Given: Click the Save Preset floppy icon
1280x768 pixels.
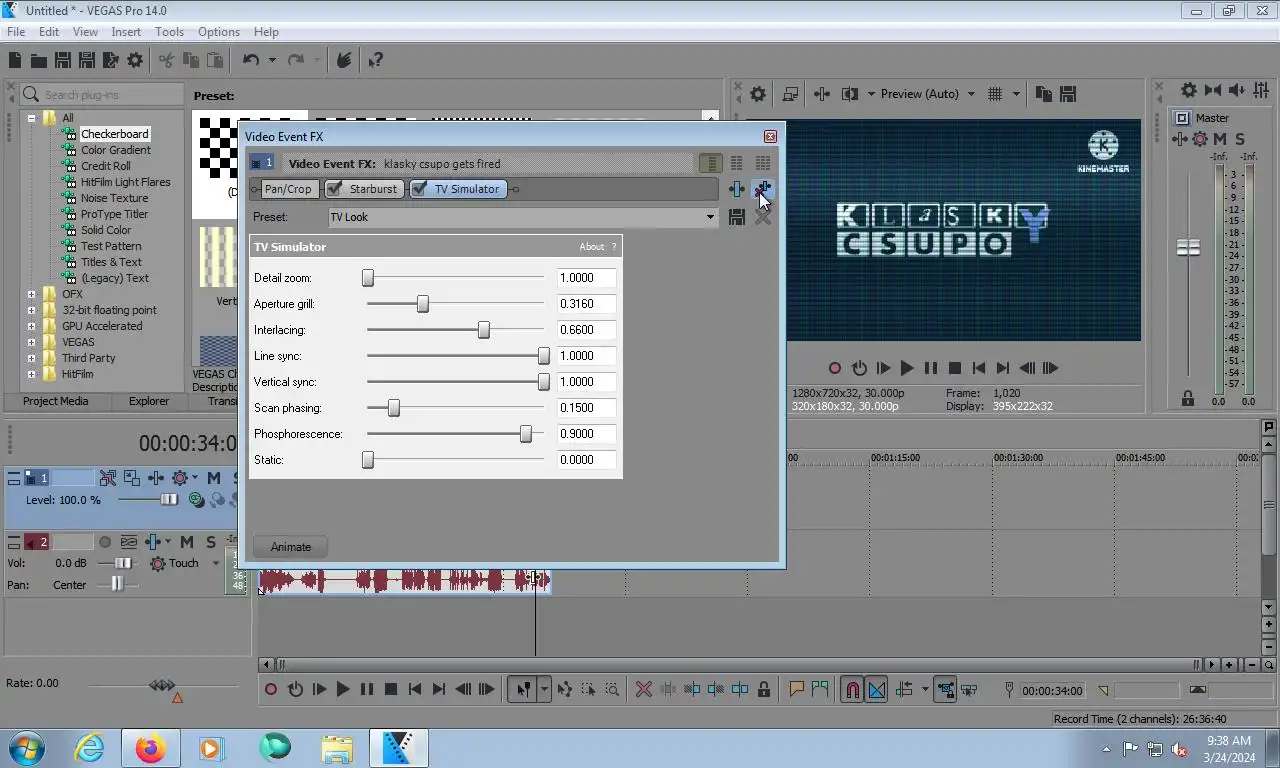Looking at the screenshot, I should (737, 217).
